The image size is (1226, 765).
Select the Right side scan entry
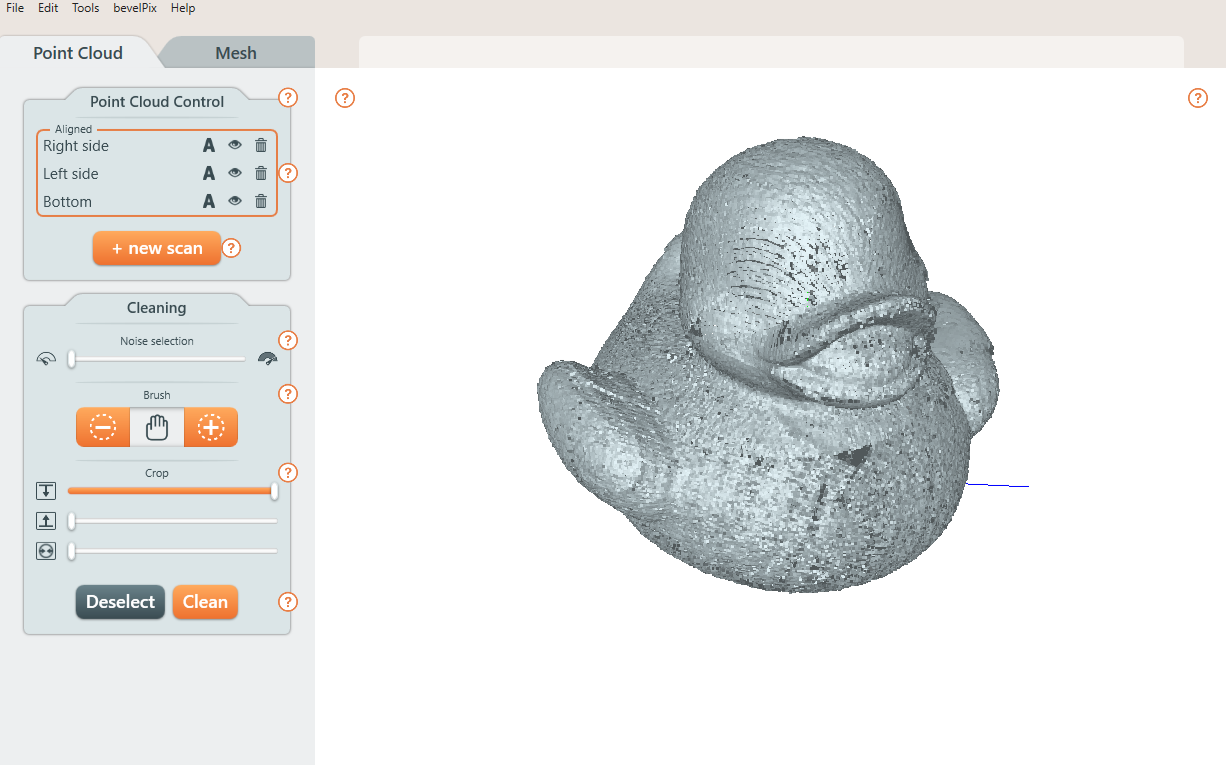point(76,145)
